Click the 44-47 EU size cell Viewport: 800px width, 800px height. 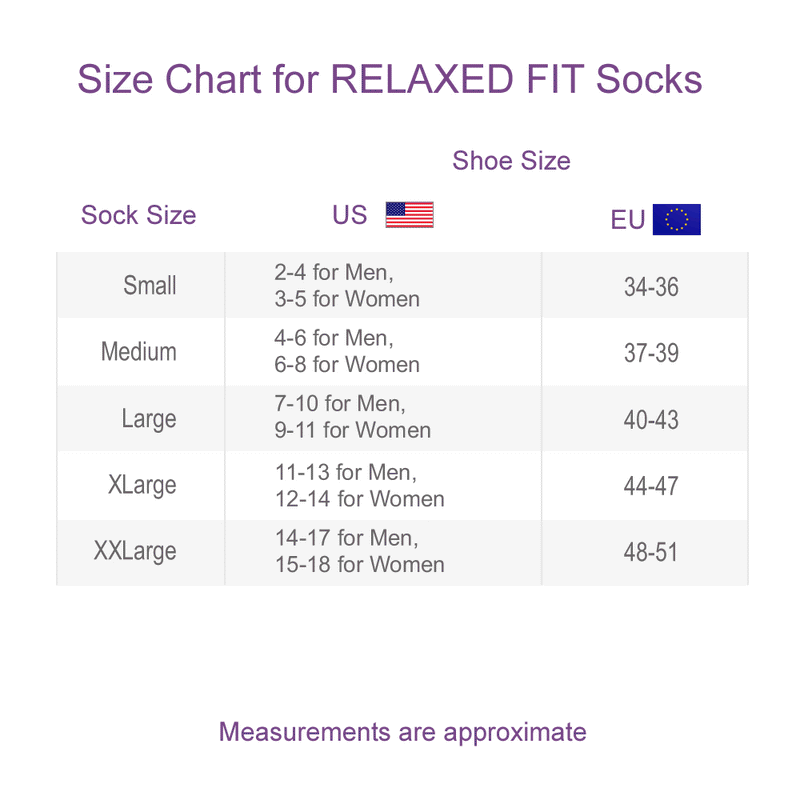pos(651,487)
